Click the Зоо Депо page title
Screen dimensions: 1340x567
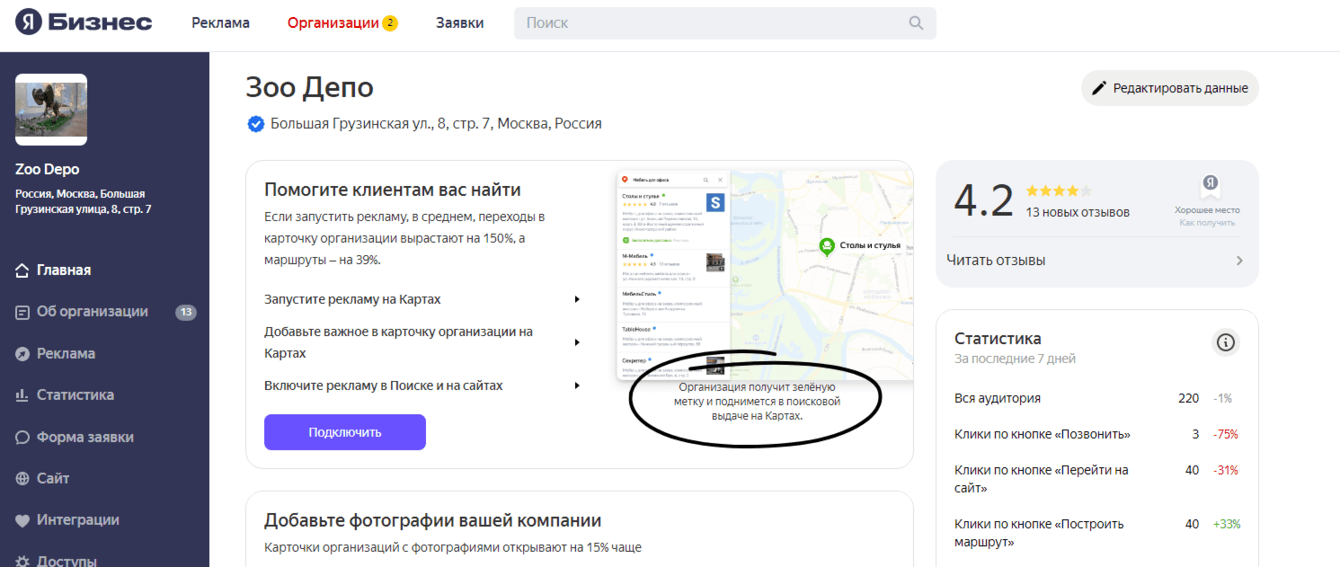click(310, 87)
